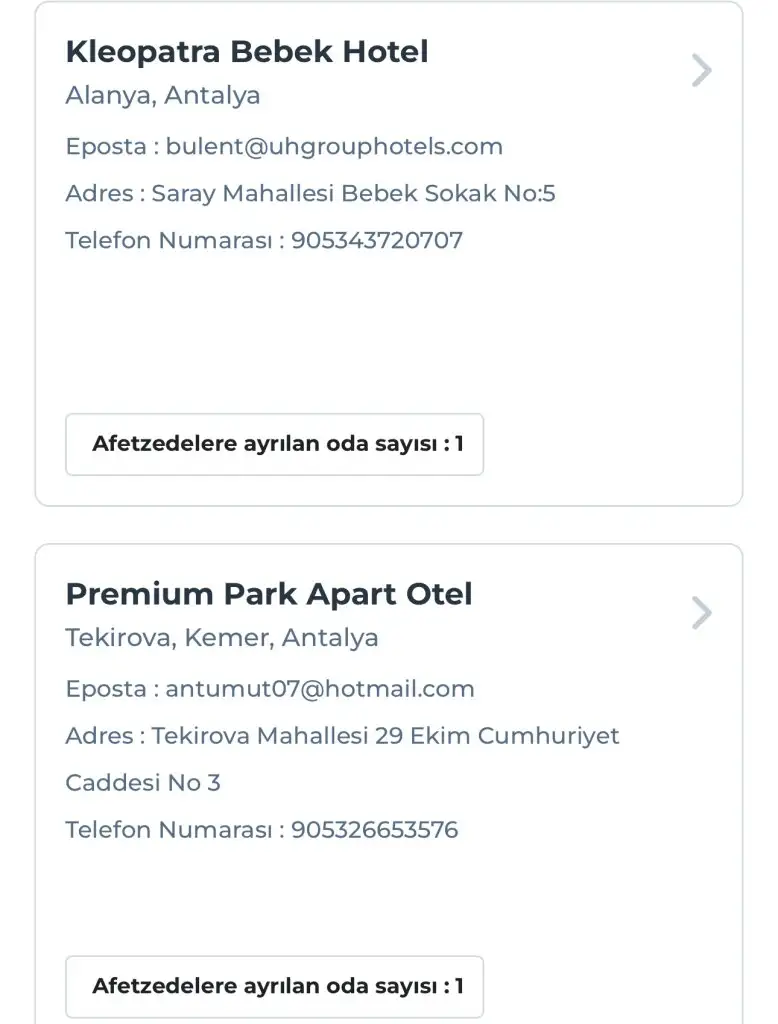
Task: Tap the "Alanya, Antalya" location text
Action: [x=163, y=96]
